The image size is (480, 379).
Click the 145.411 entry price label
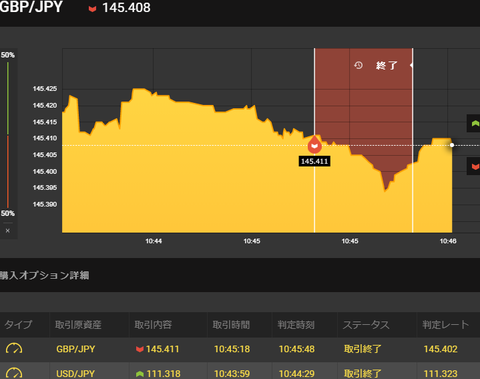(x=314, y=161)
